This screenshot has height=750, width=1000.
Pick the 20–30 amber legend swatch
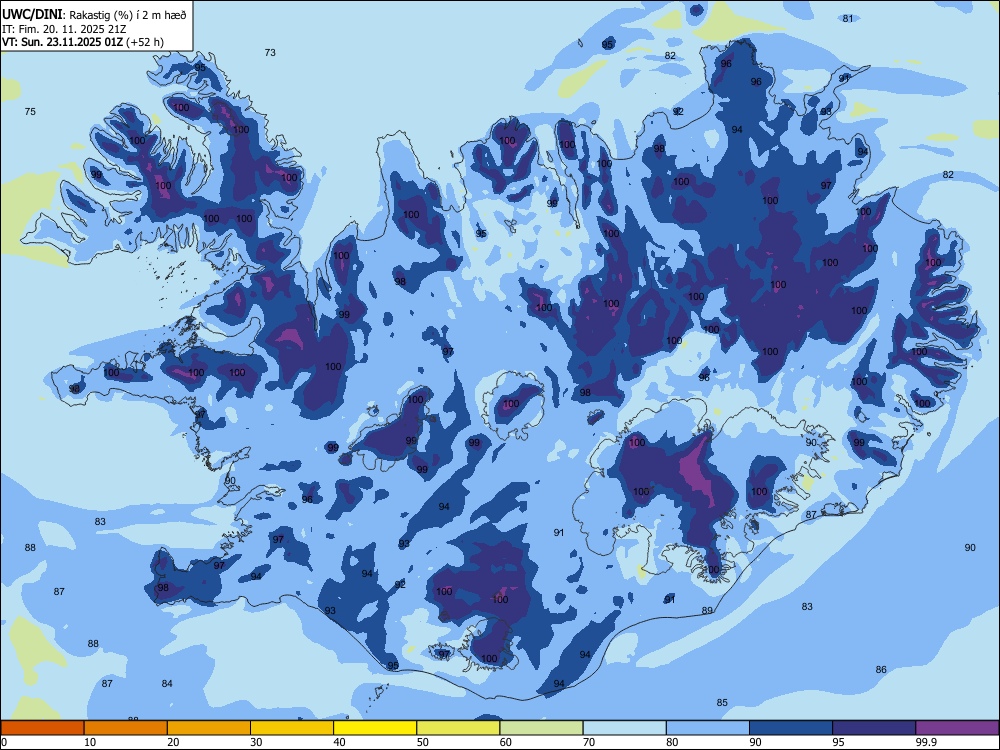coord(209,728)
